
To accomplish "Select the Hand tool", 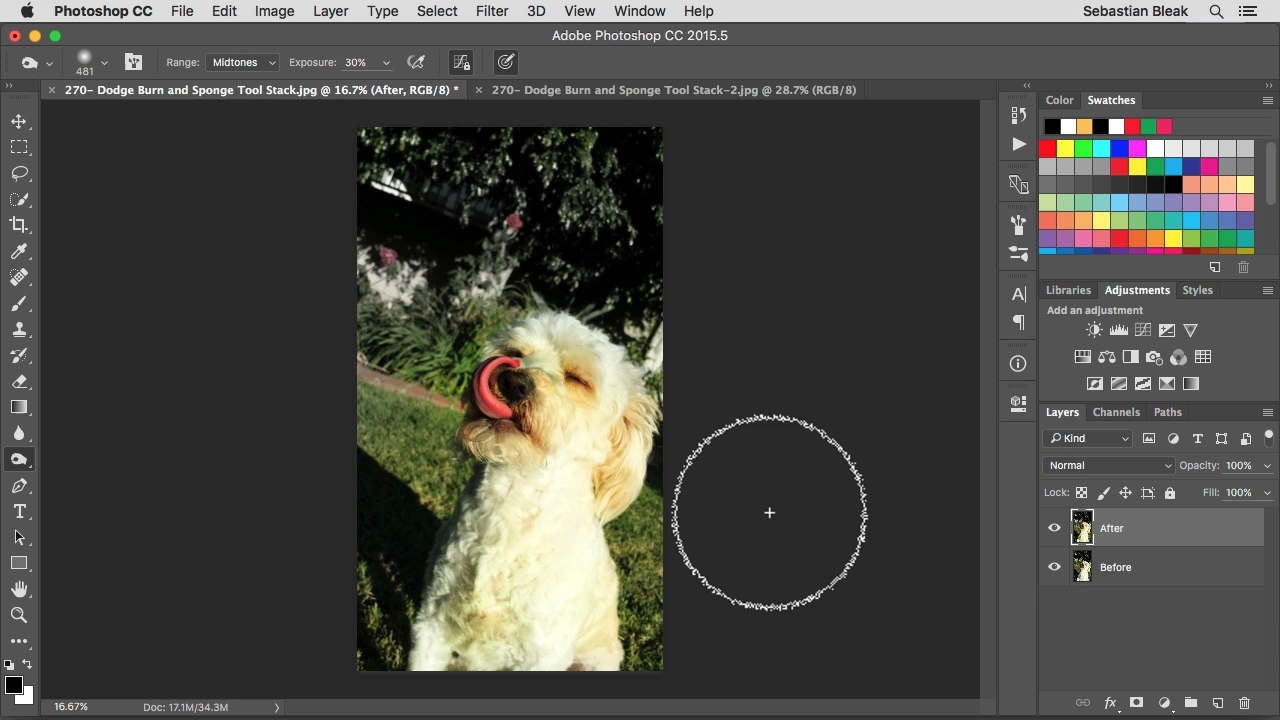I will [x=19, y=590].
